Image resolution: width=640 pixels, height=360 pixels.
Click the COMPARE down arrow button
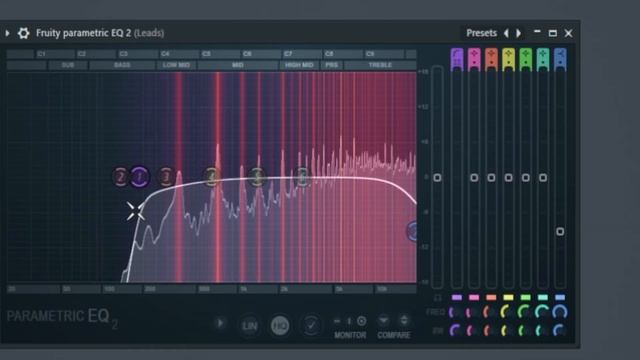click(383, 320)
